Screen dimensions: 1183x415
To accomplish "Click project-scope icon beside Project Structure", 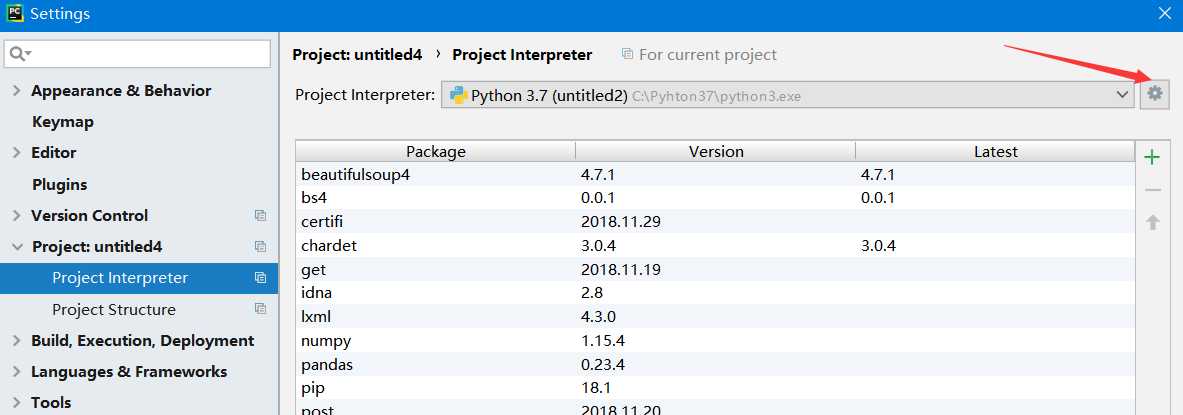I will tap(260, 309).
